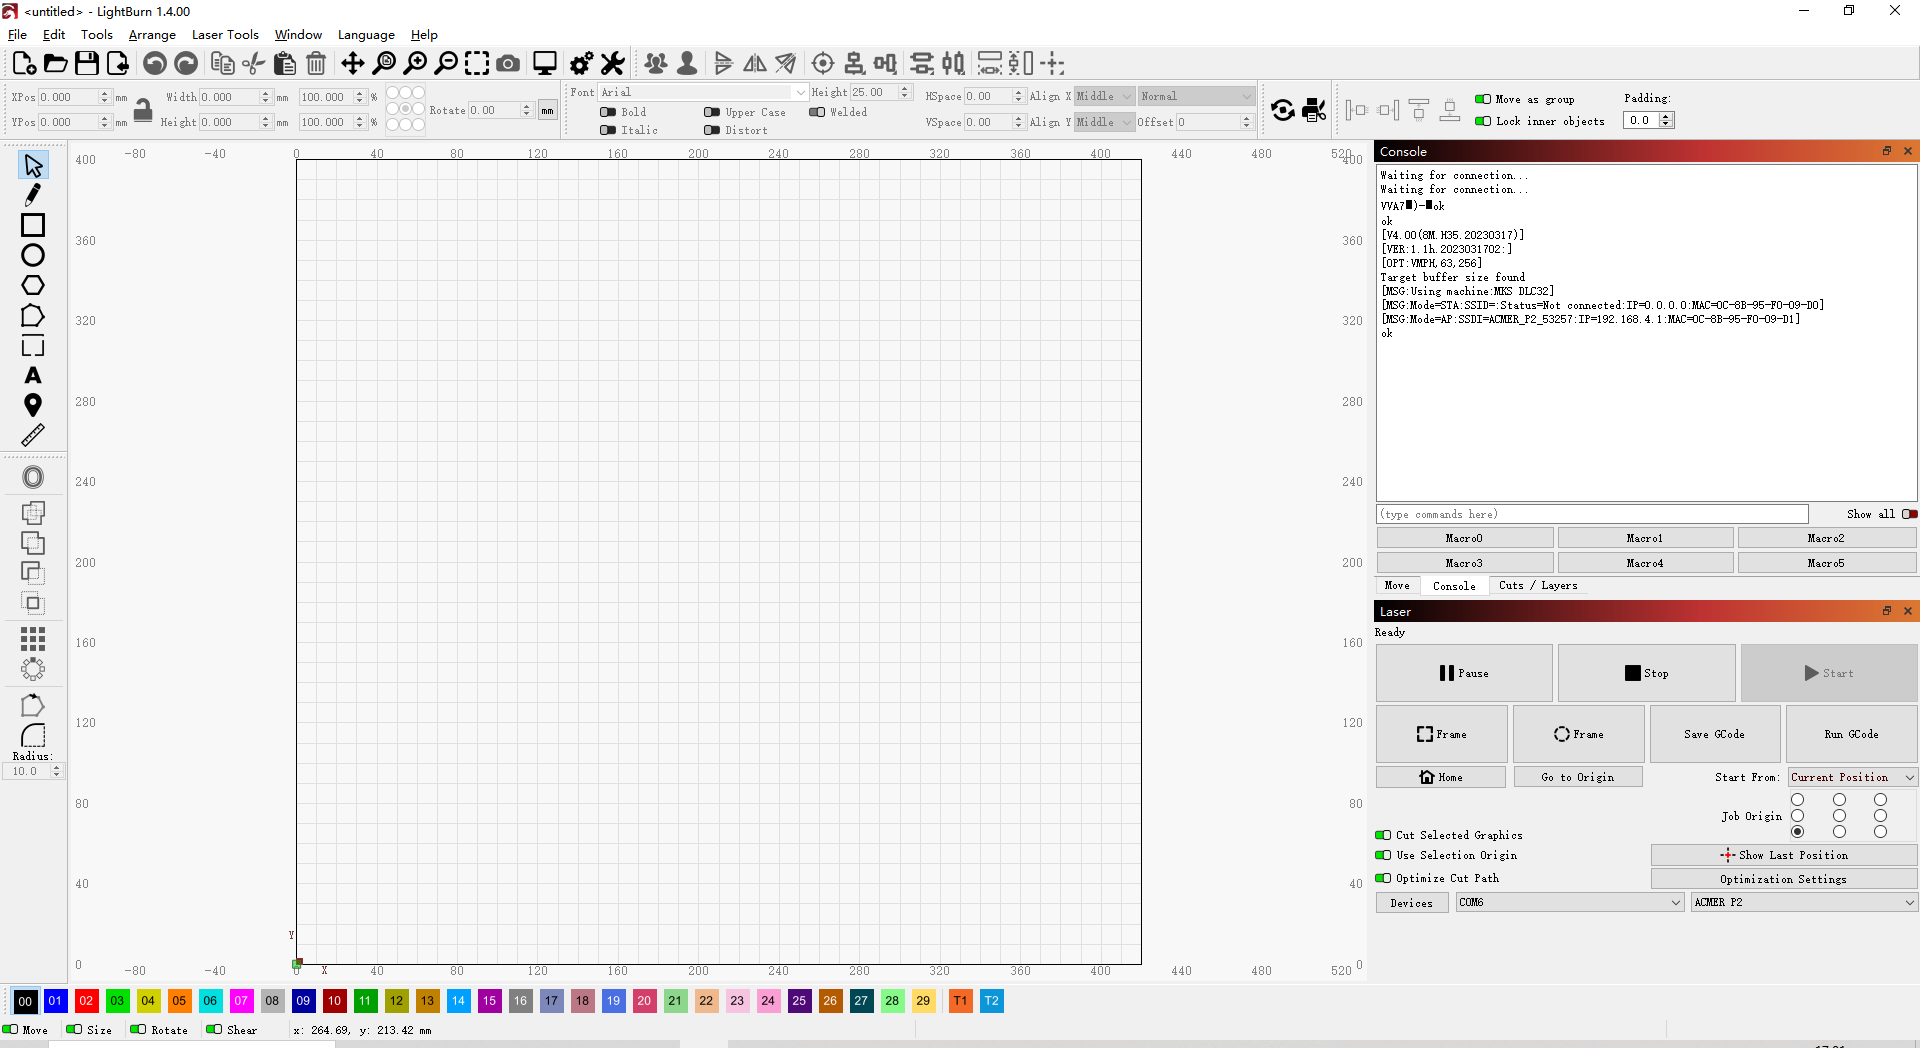
Task: Open the COM6 port dropdown
Action: [1570, 902]
